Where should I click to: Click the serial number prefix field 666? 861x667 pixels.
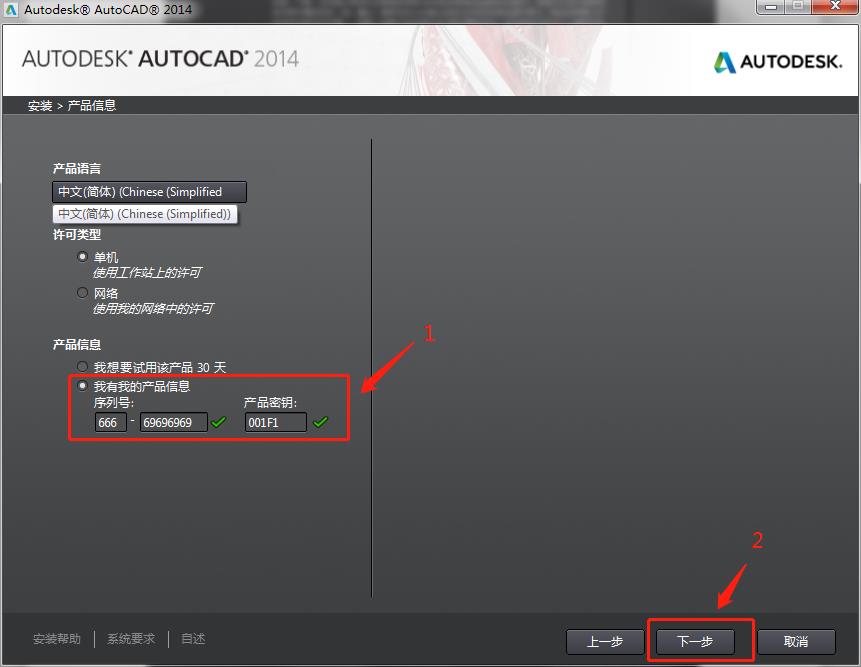[110, 422]
